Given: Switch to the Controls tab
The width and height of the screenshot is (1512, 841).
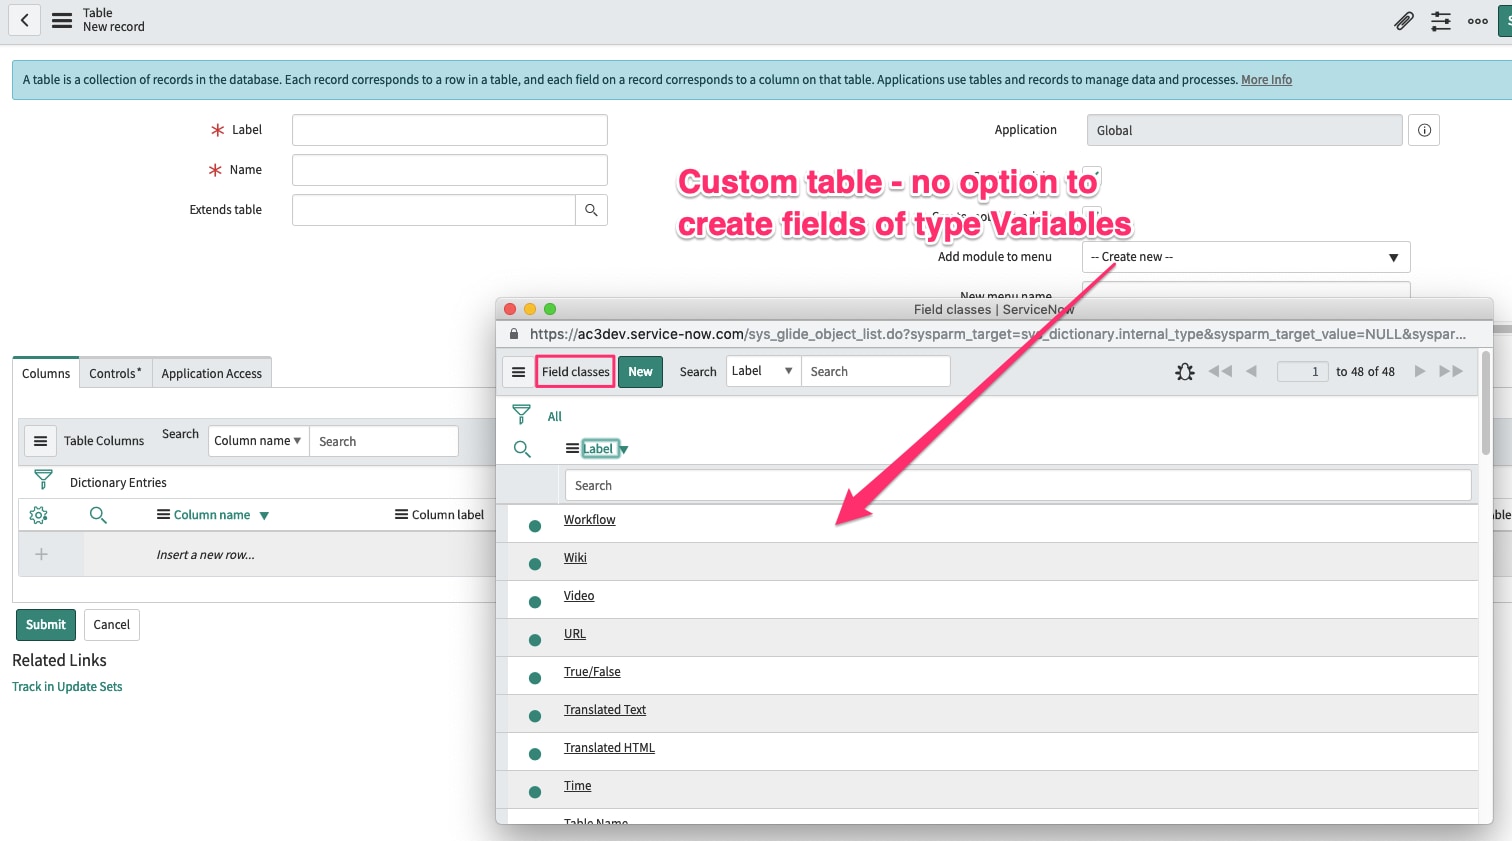Looking at the screenshot, I should coord(114,372).
